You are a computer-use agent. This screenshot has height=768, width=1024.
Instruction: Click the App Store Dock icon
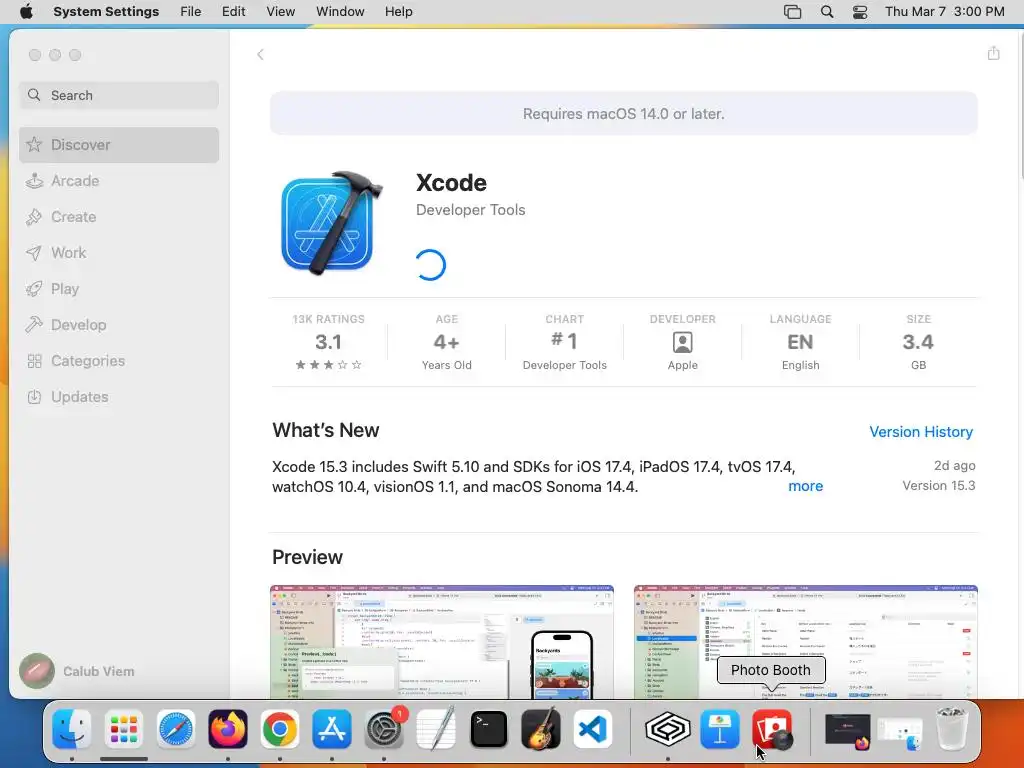[x=332, y=729]
